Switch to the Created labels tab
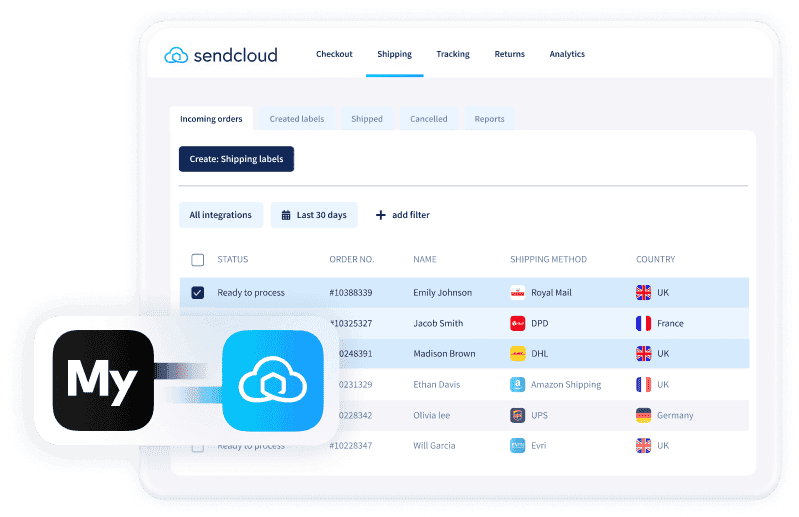 [x=297, y=119]
